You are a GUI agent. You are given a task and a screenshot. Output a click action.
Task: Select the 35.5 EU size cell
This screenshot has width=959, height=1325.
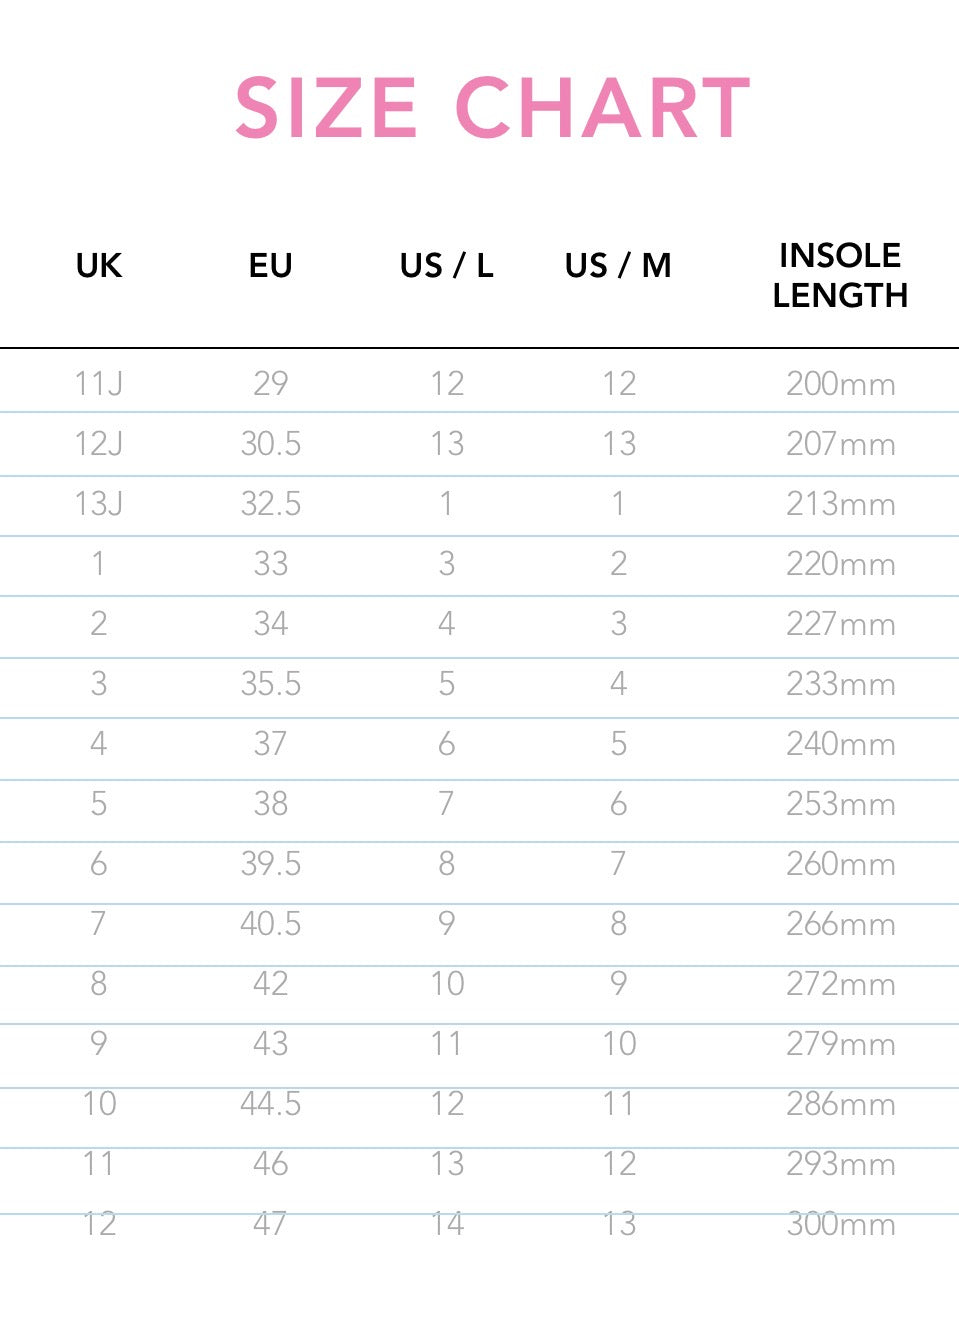270,684
